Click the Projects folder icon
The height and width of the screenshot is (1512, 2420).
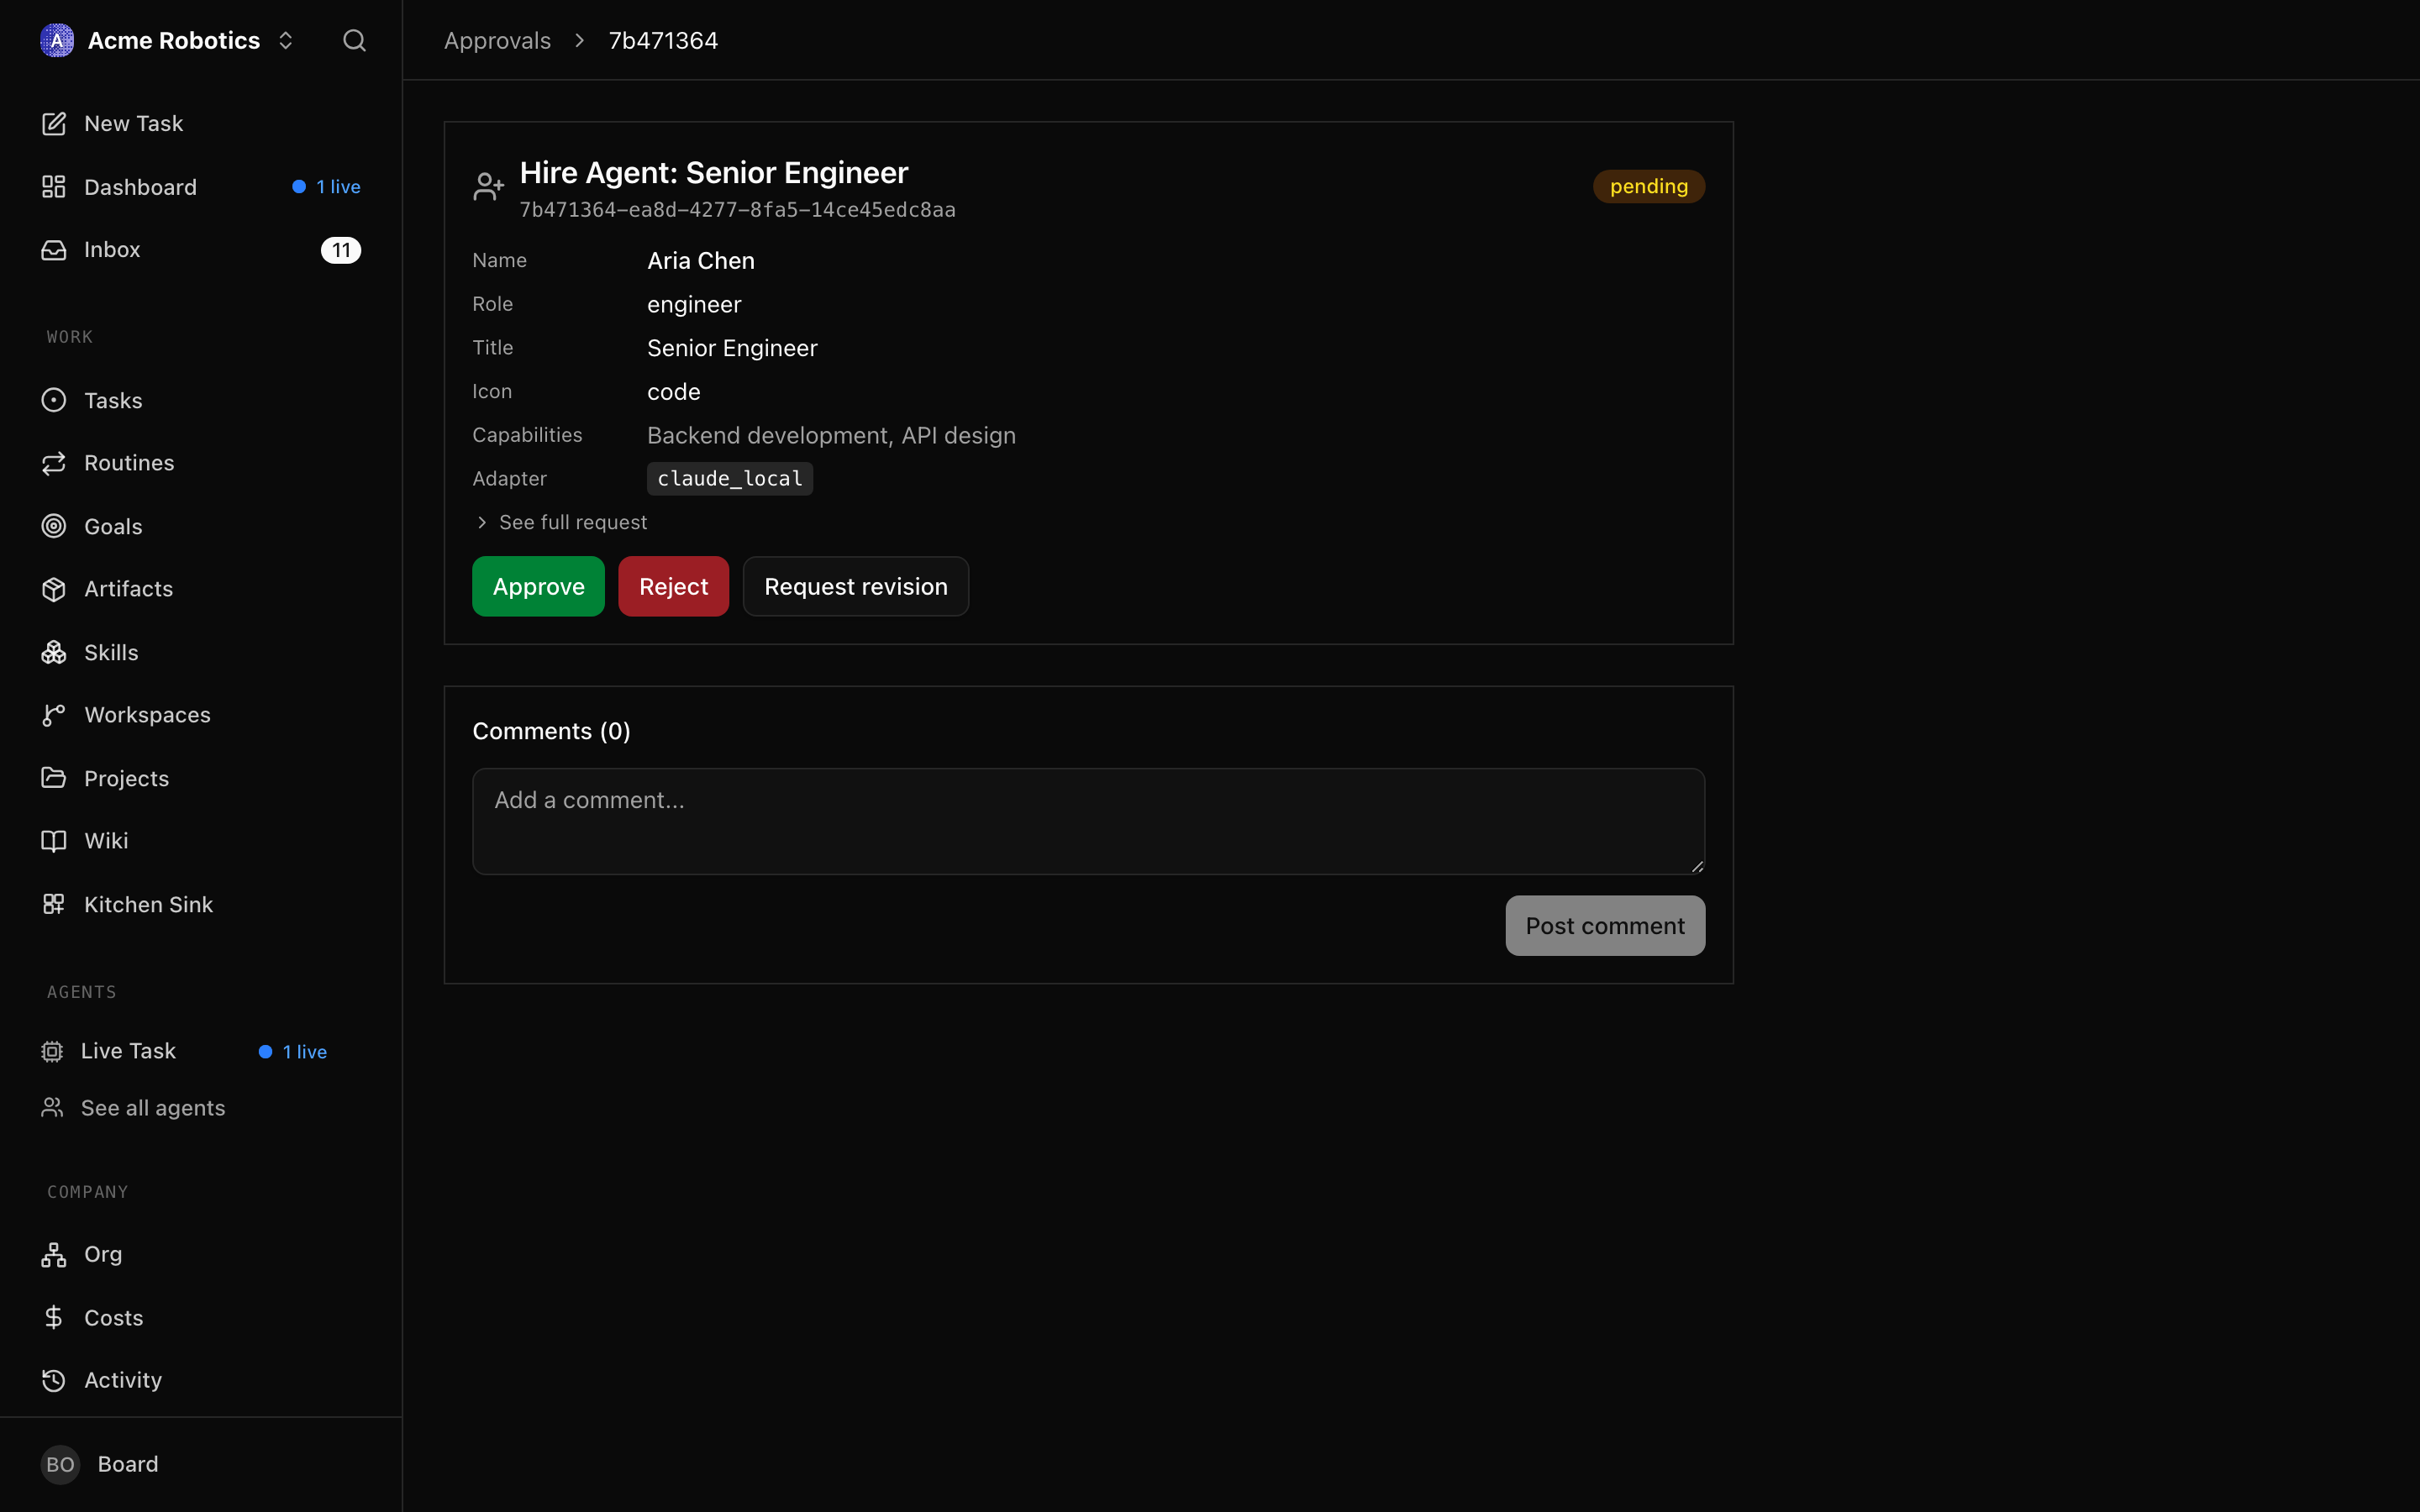(x=54, y=778)
